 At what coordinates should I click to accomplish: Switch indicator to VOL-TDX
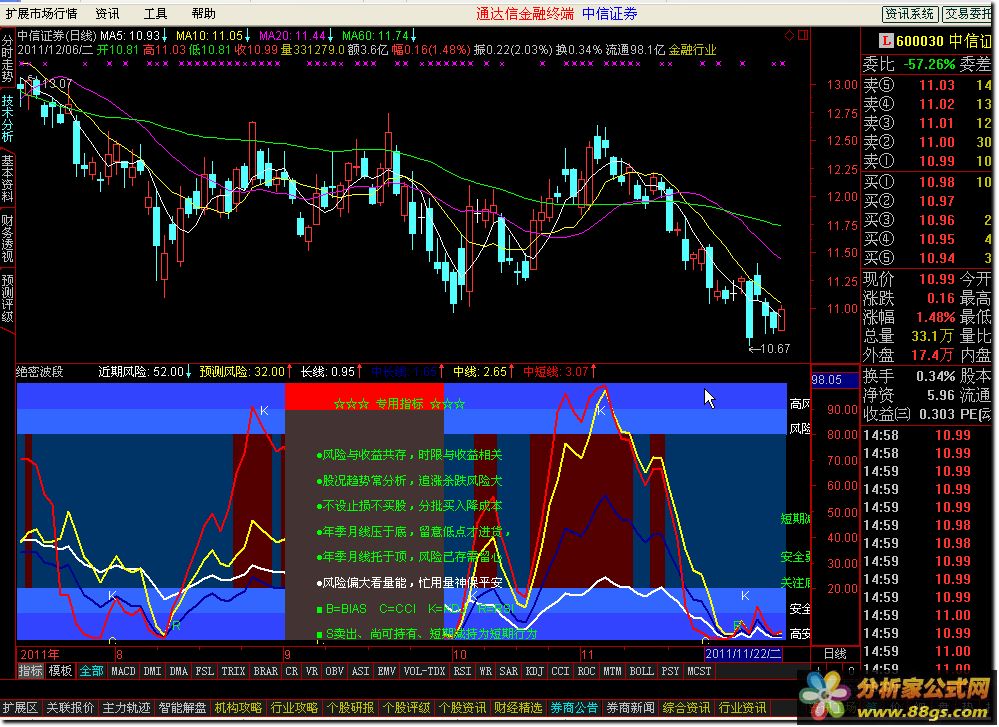(x=424, y=671)
